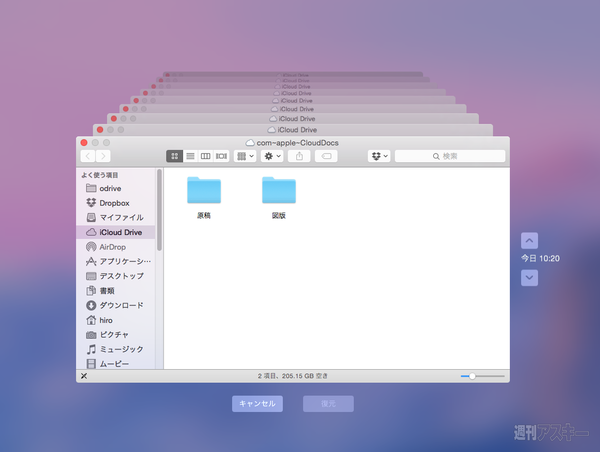The height and width of the screenshot is (452, 600).
Task: Open マイファイル in the sidebar
Action: pyautogui.click(x=116, y=217)
